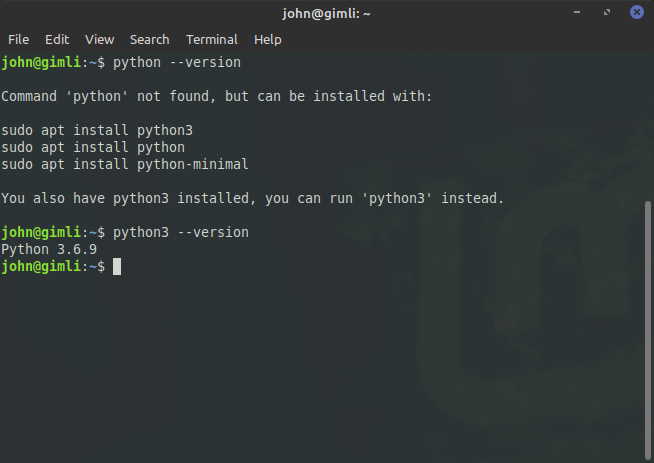Viewport: 654px width, 463px height.
Task: Click the 'sudo apt install python' line
Action: (x=93, y=147)
